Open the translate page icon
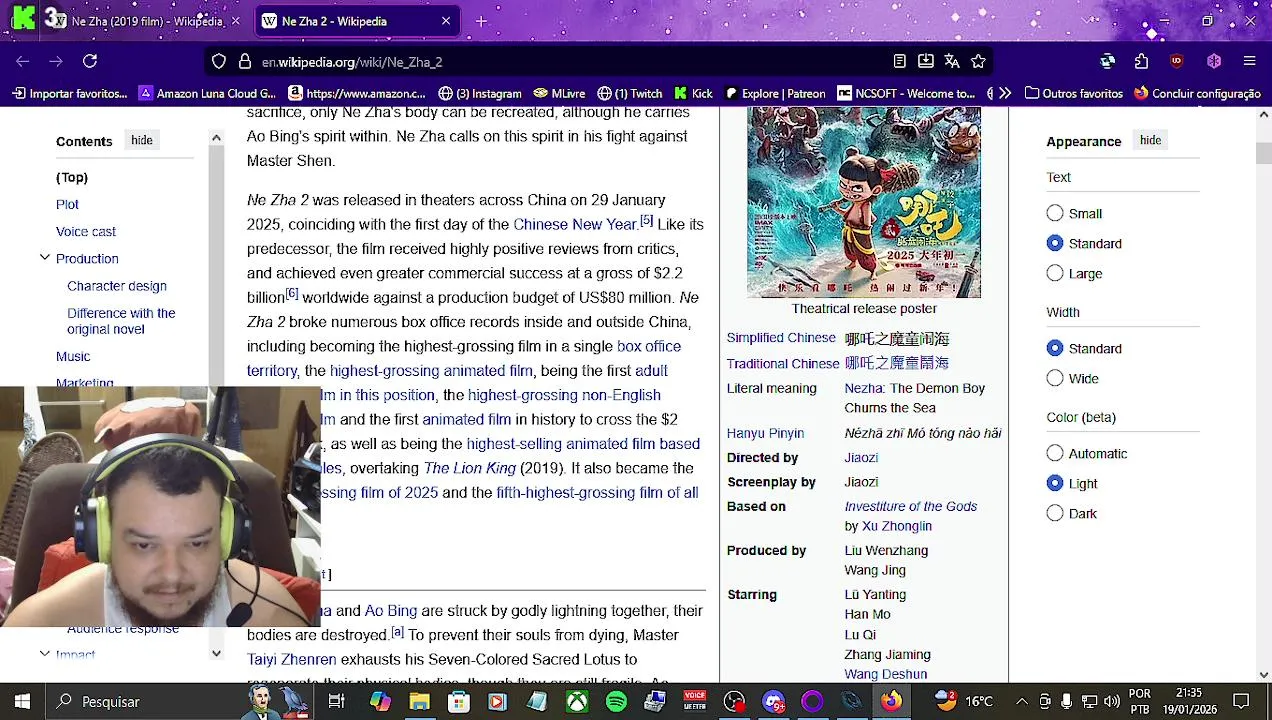Image resolution: width=1272 pixels, height=720 pixels. click(x=952, y=61)
